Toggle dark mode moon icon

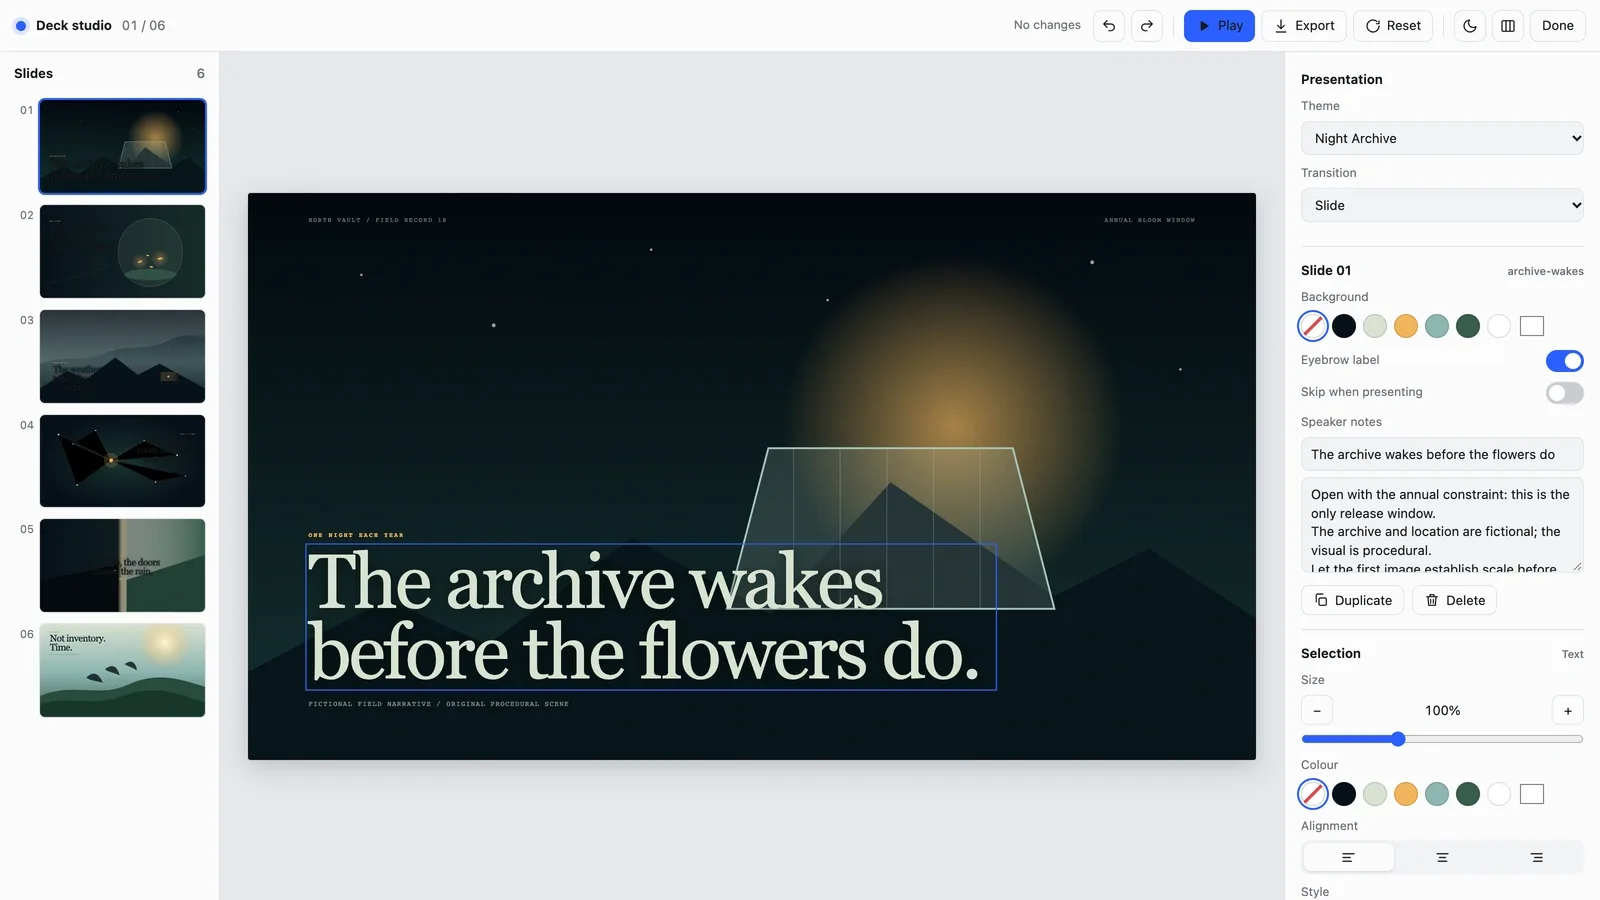[1470, 26]
